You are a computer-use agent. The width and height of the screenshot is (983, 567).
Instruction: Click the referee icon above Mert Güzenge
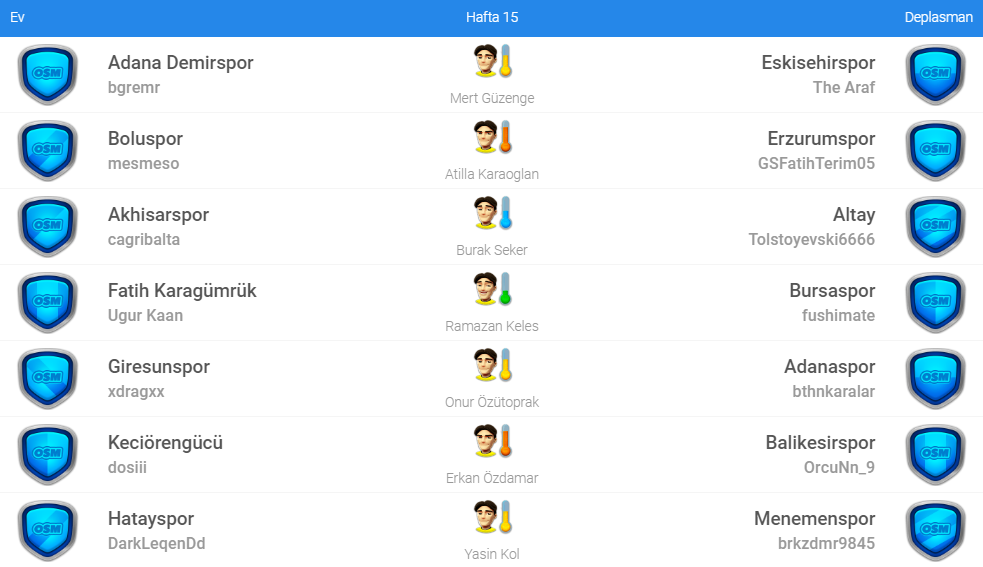492,62
